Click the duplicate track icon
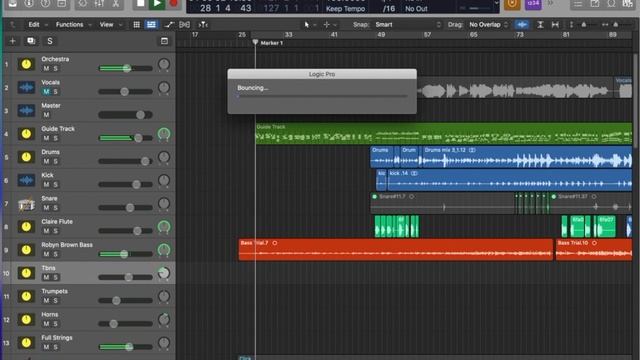This screenshot has width=640, height=360. [x=31, y=41]
